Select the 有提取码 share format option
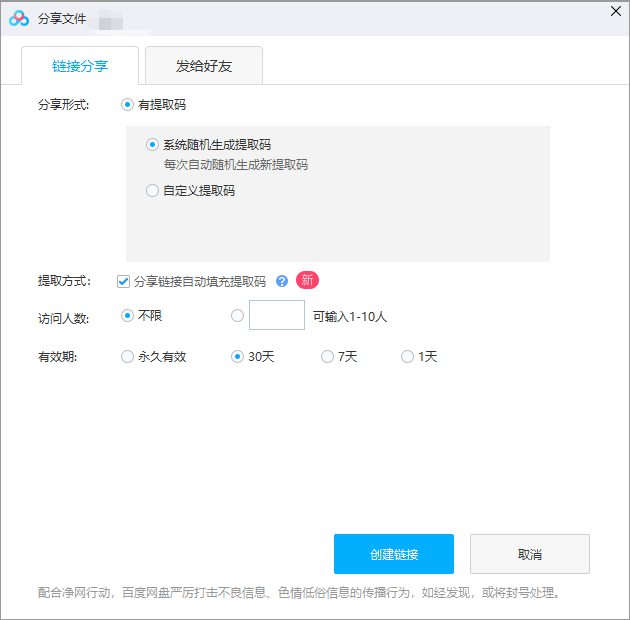 click(127, 104)
